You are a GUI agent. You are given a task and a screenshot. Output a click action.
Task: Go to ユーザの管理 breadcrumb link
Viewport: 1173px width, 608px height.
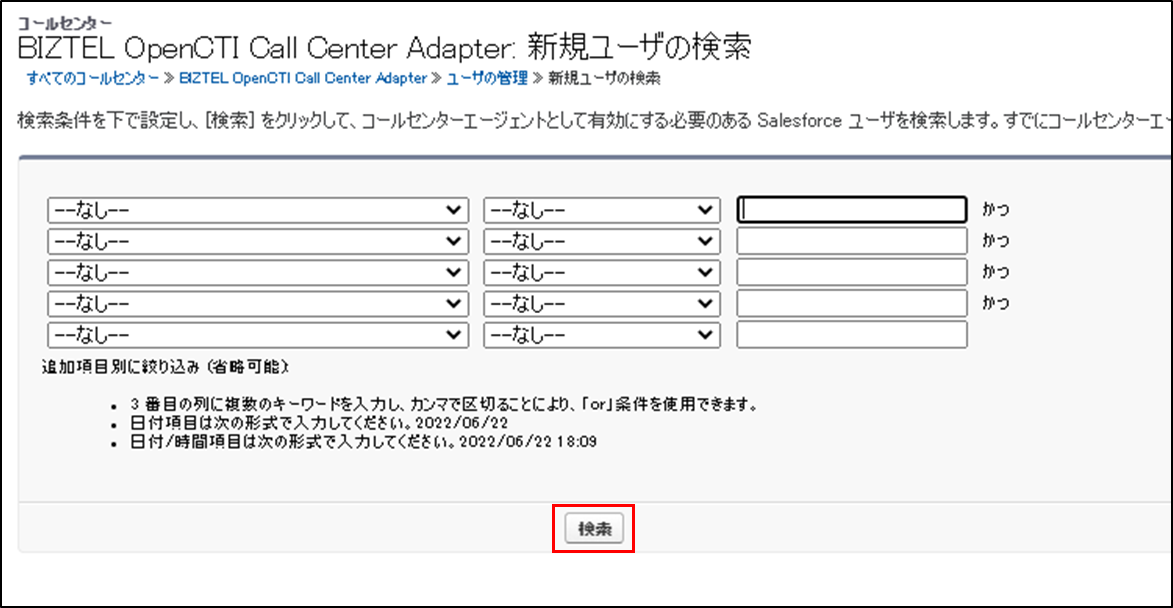(487, 78)
